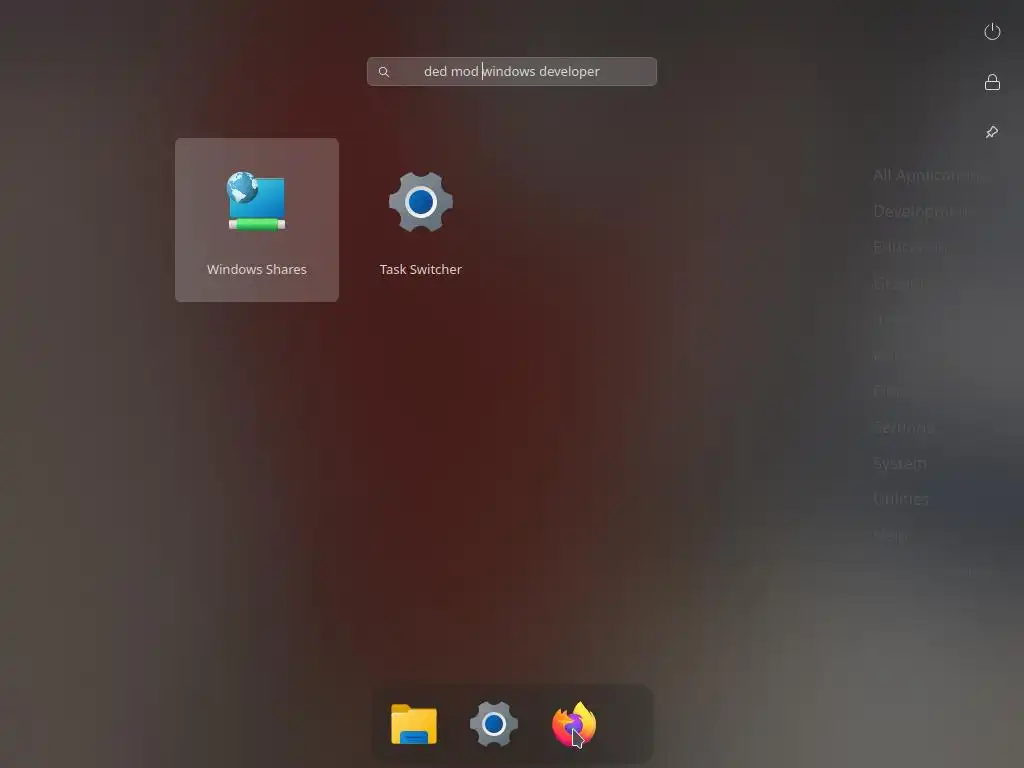Image resolution: width=1024 pixels, height=768 pixels.
Task: Select the Development category
Action: tap(923, 212)
